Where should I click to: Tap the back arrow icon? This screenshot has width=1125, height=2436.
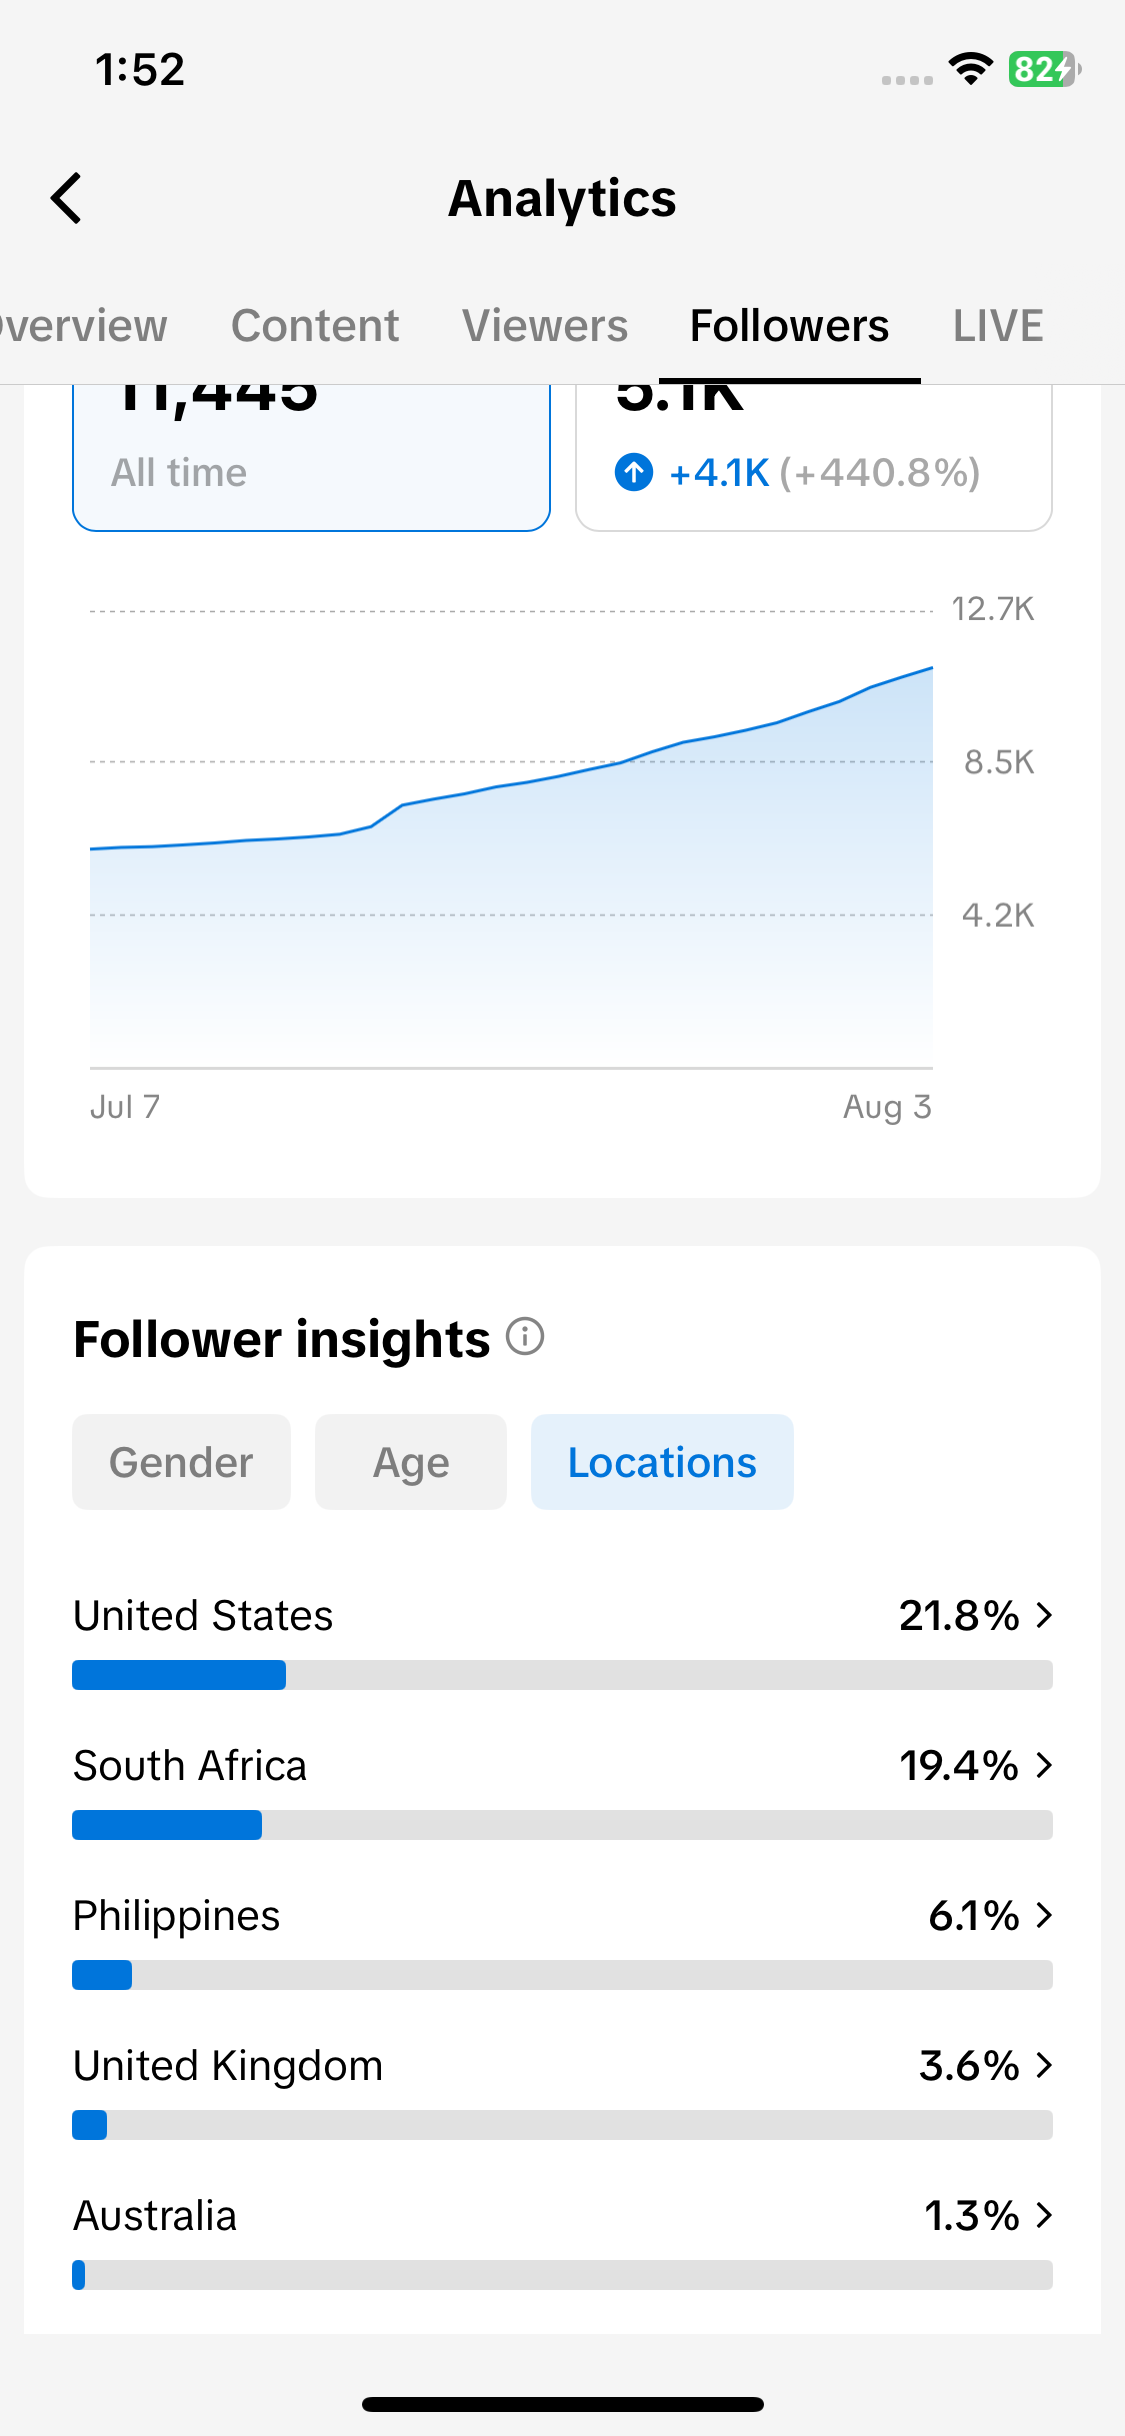click(67, 198)
